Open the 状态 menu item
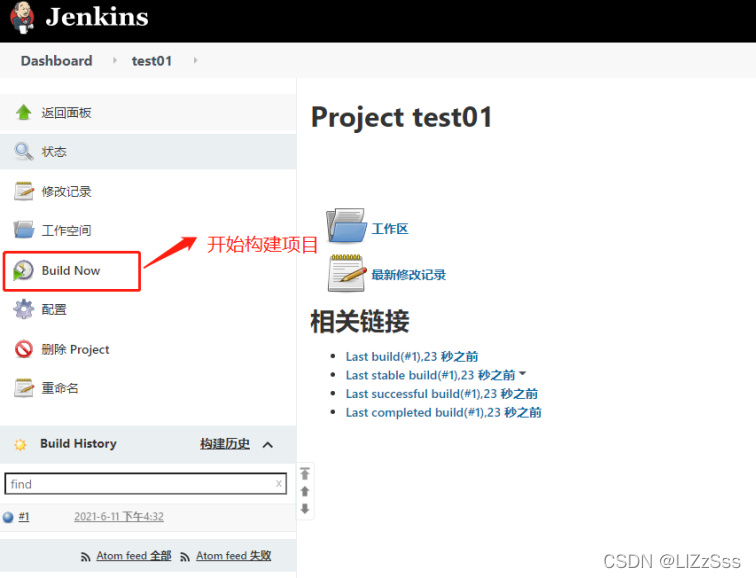756x578 pixels. pyautogui.click(x=54, y=152)
